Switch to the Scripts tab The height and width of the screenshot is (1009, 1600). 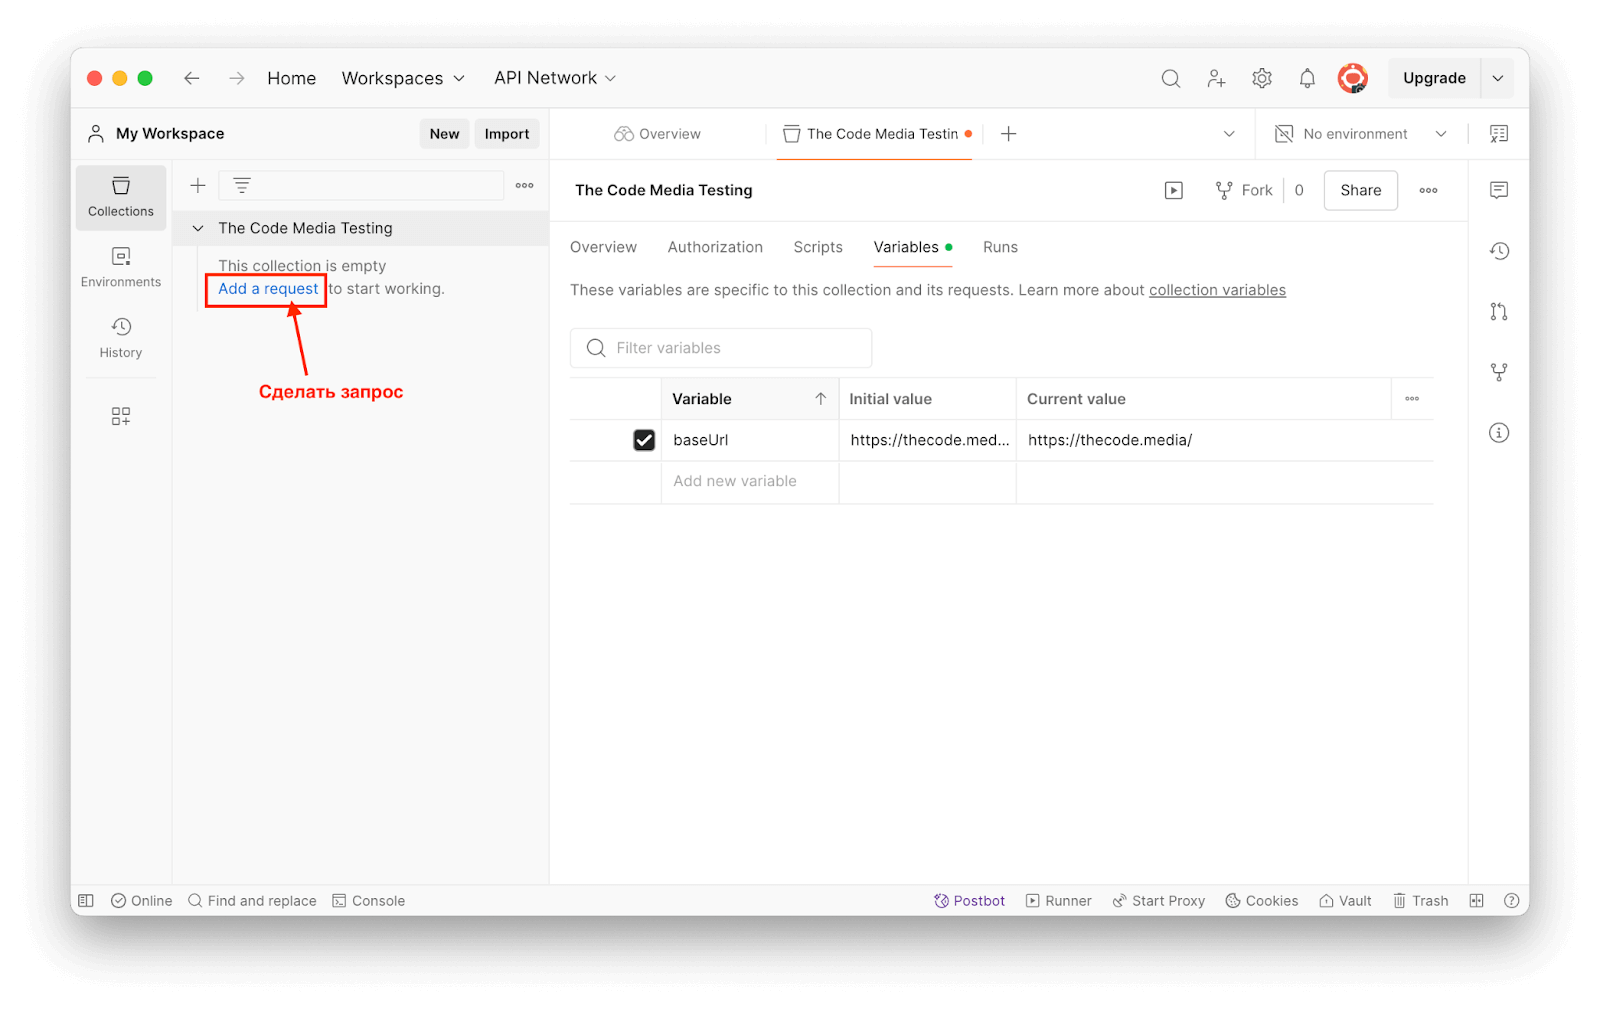tap(818, 247)
